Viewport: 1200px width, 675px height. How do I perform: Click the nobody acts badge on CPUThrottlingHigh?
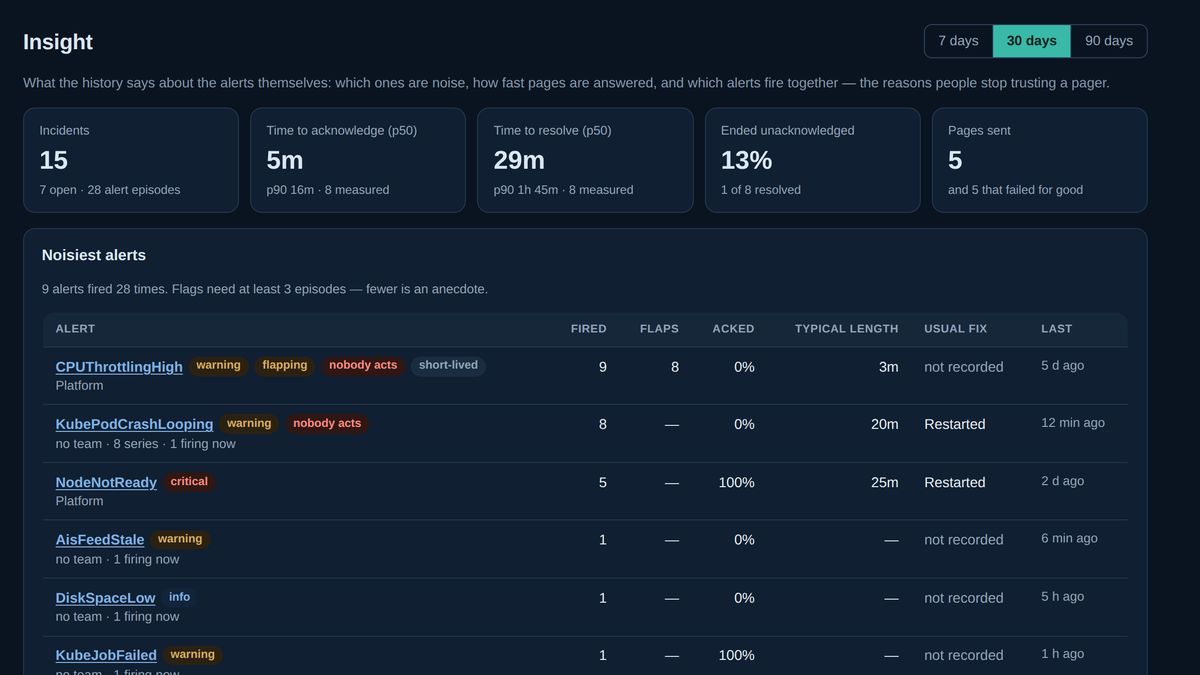363,366
